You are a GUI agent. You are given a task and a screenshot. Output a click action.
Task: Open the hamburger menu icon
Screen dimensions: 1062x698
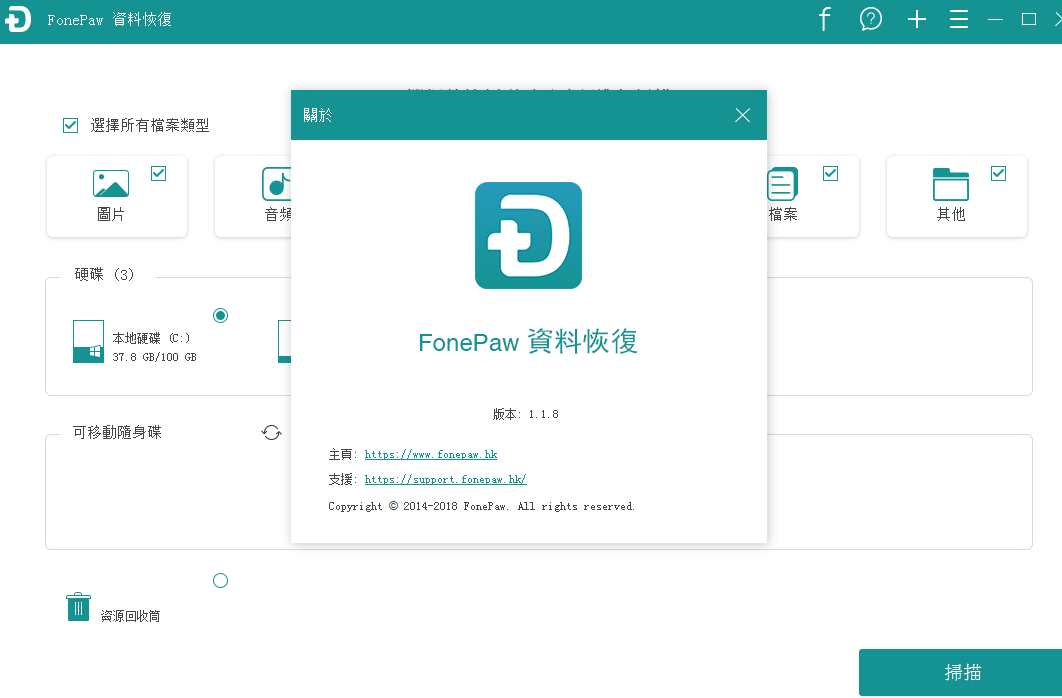(958, 20)
